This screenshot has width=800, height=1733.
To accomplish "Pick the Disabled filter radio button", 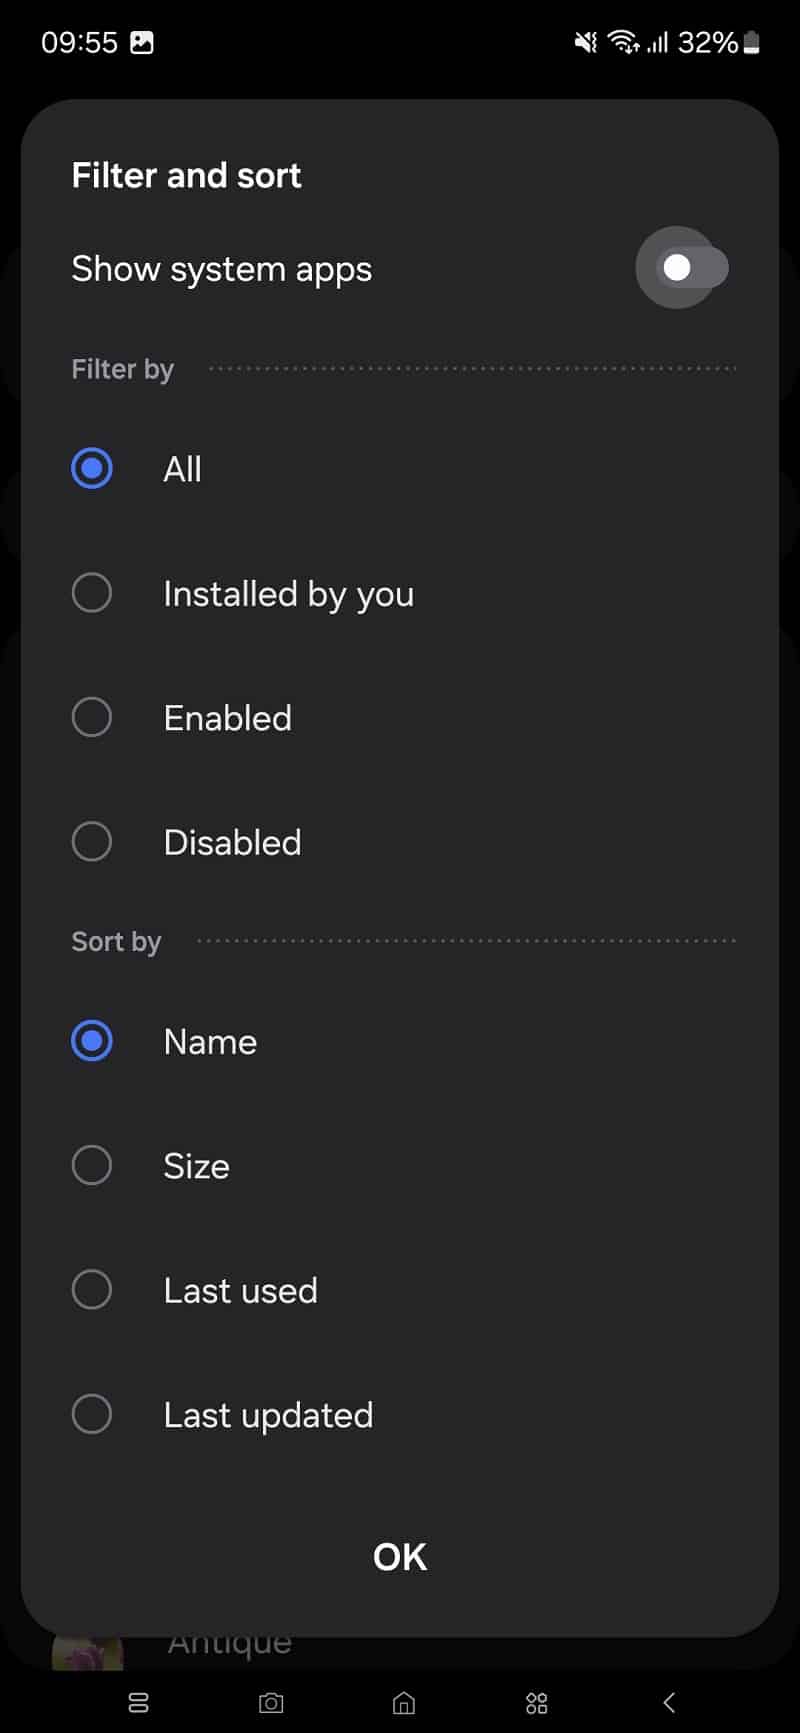I will pyautogui.click(x=92, y=842).
